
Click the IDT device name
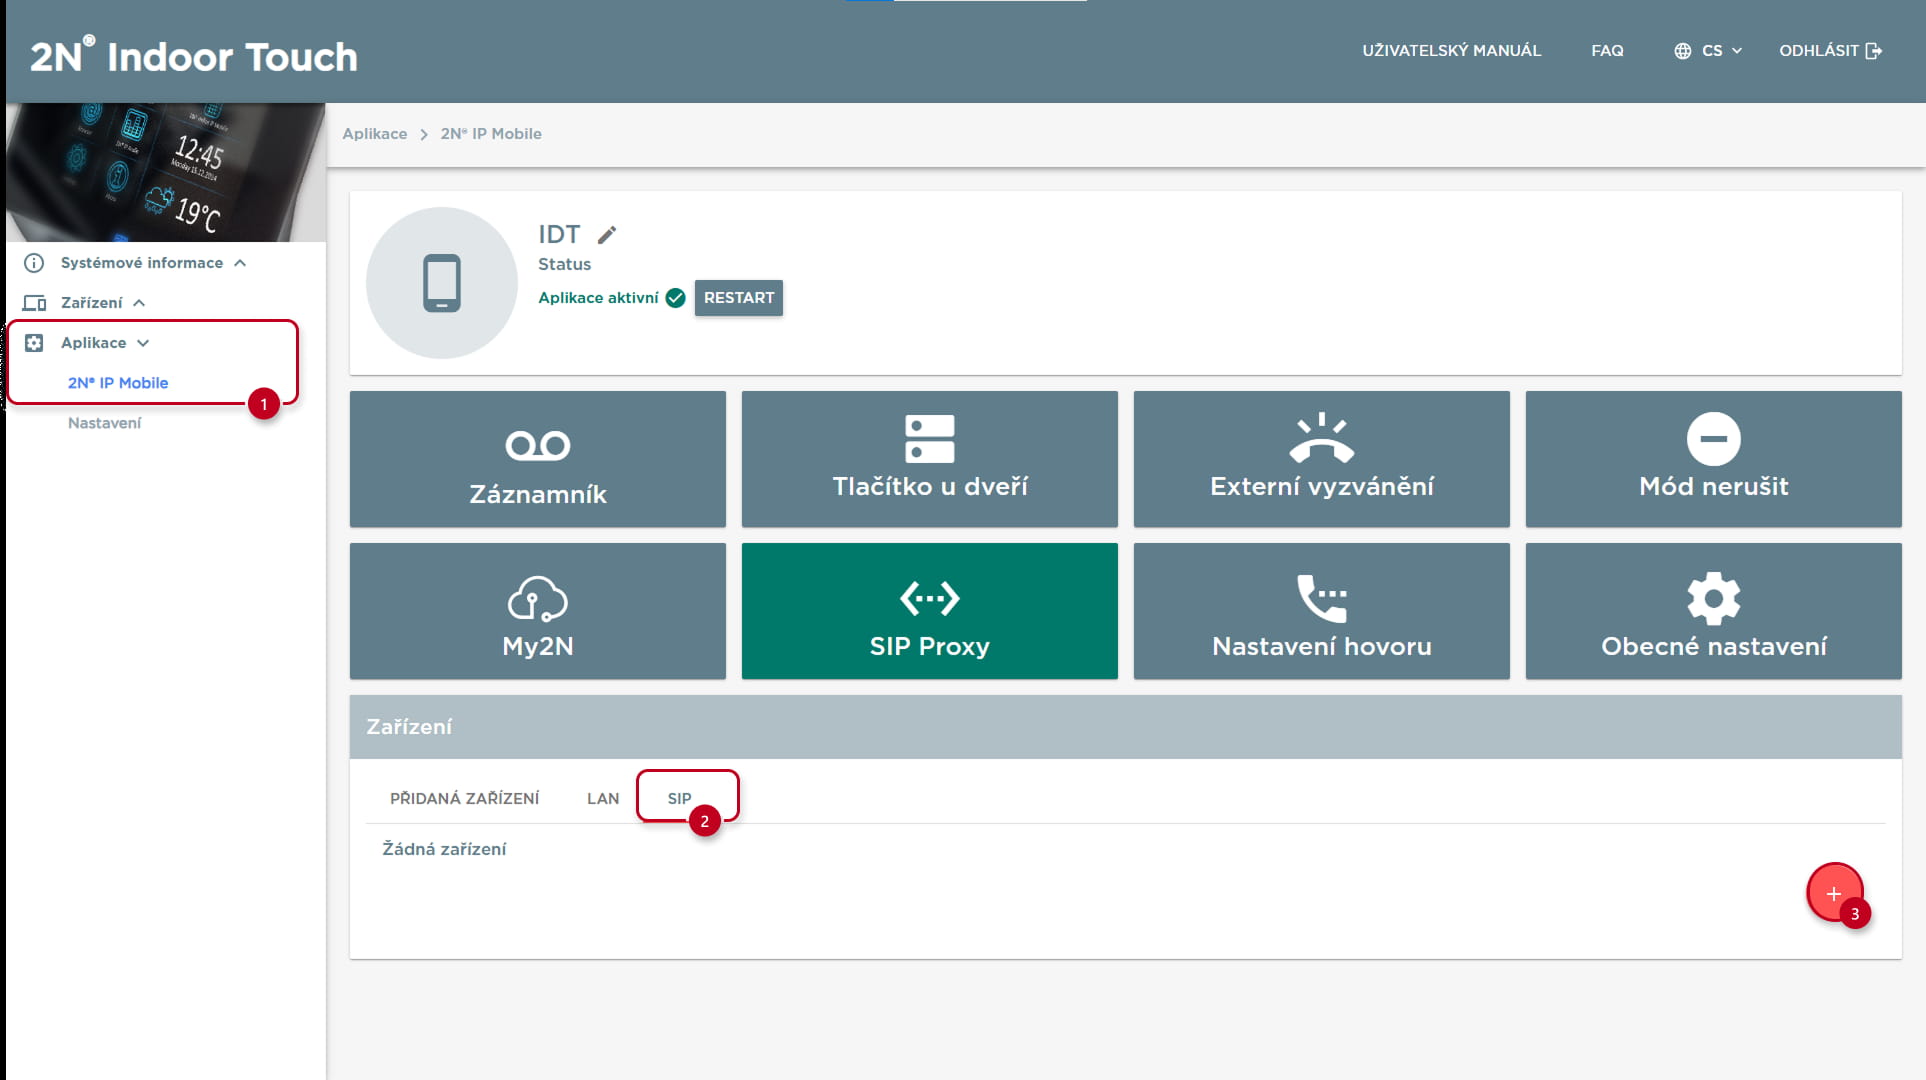coord(559,234)
